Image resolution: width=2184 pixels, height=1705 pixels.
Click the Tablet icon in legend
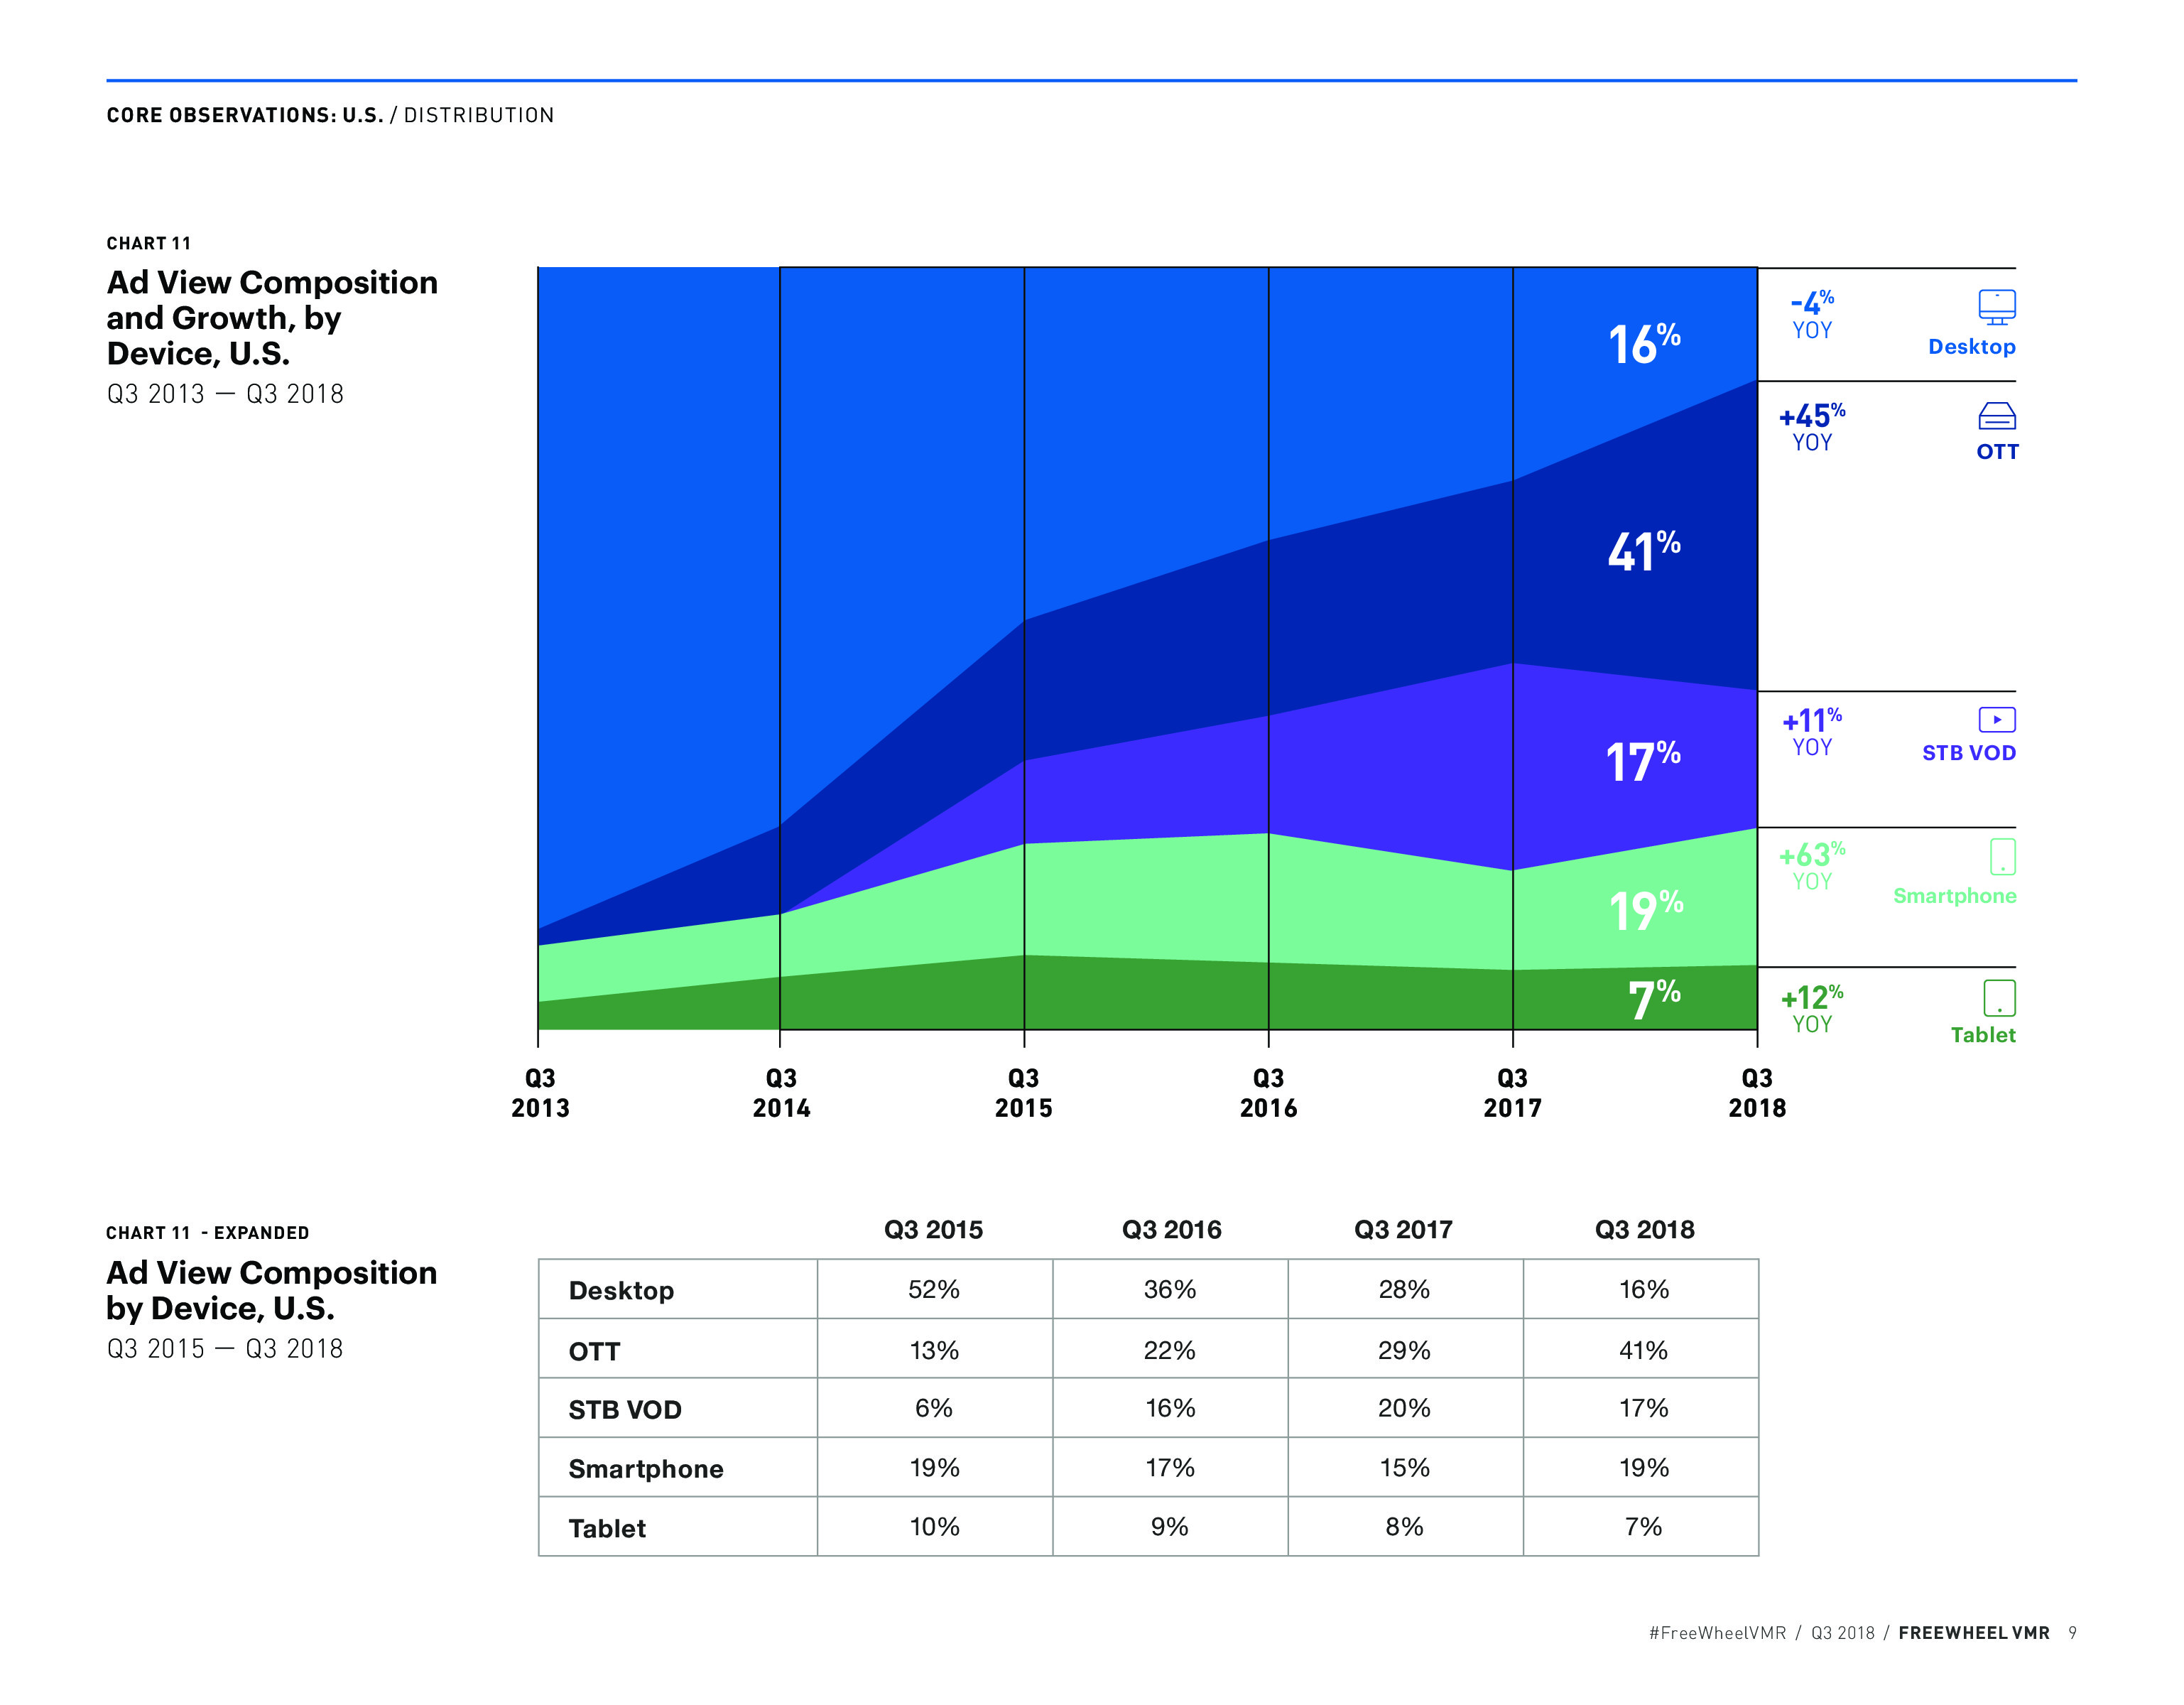click(x=1999, y=998)
